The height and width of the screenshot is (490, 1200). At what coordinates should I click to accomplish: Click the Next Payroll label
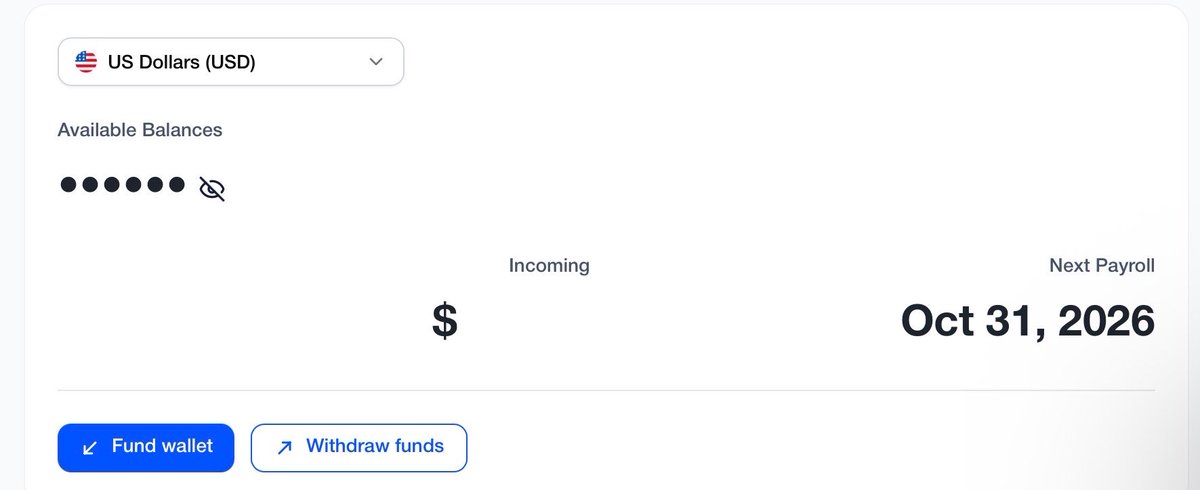(x=1102, y=266)
